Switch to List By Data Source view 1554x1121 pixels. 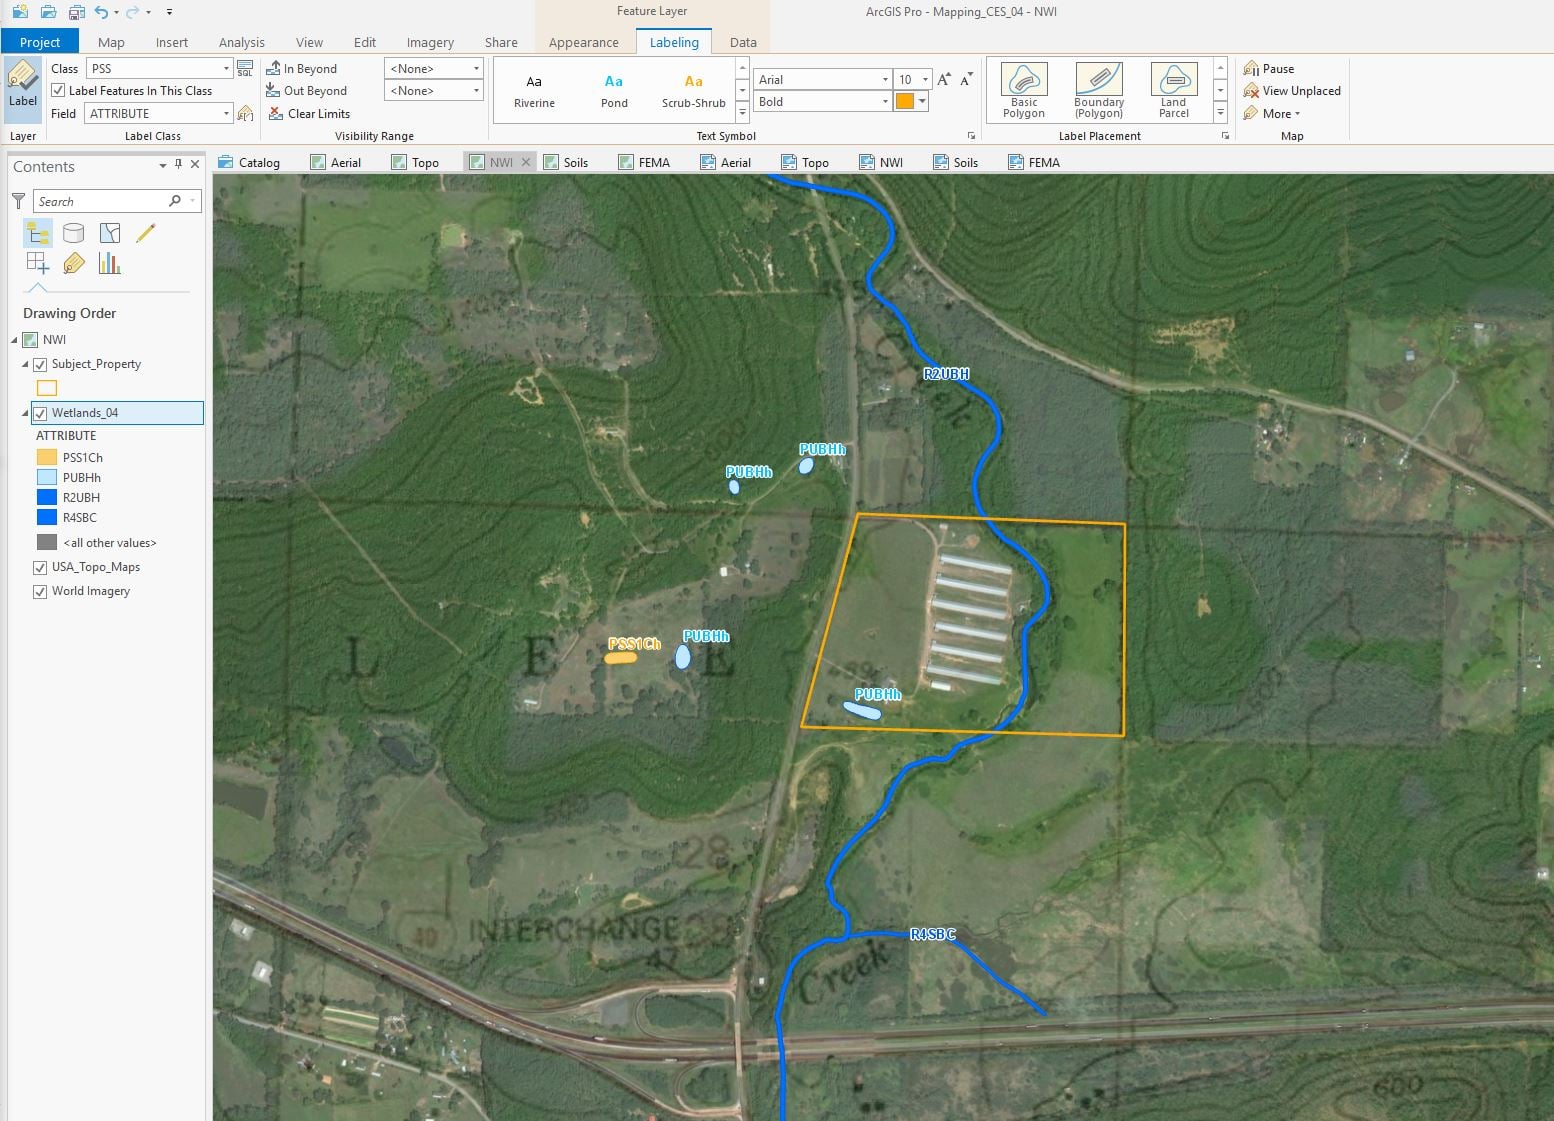point(74,233)
